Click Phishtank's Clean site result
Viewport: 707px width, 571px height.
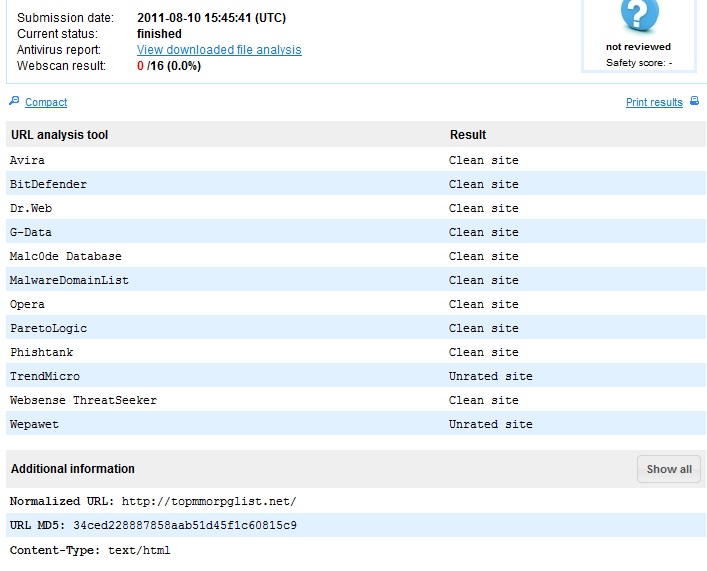pos(483,352)
